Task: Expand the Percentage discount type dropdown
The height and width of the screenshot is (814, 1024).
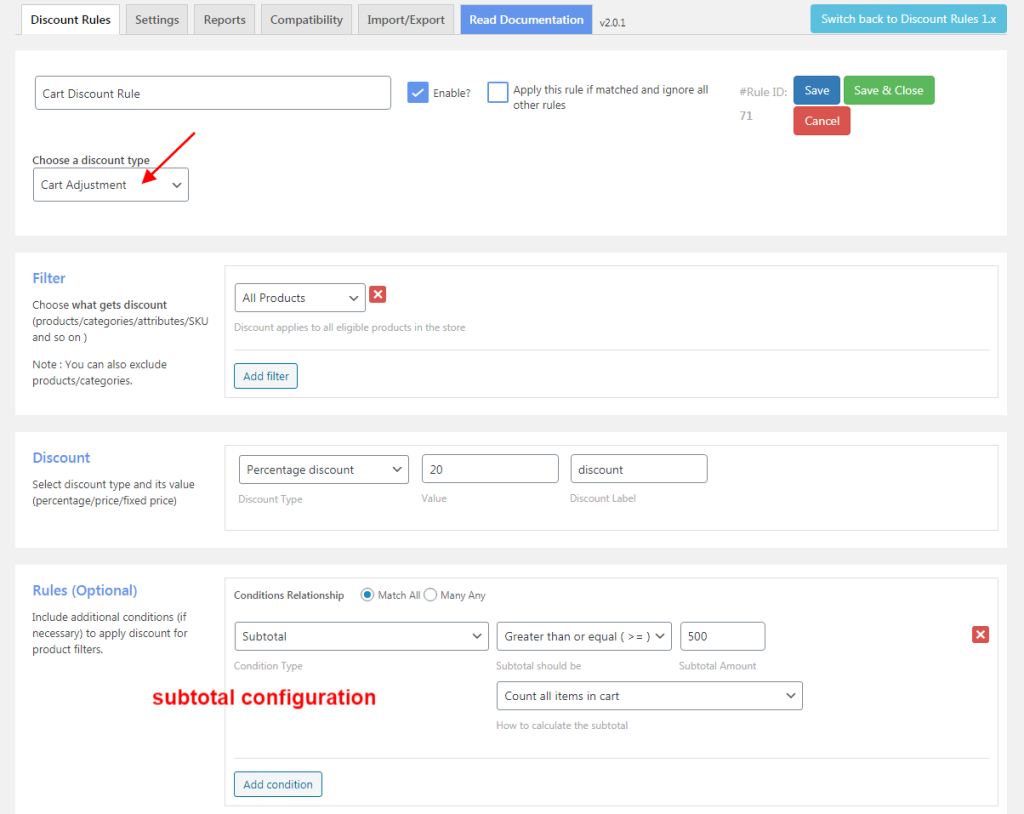Action: [324, 470]
